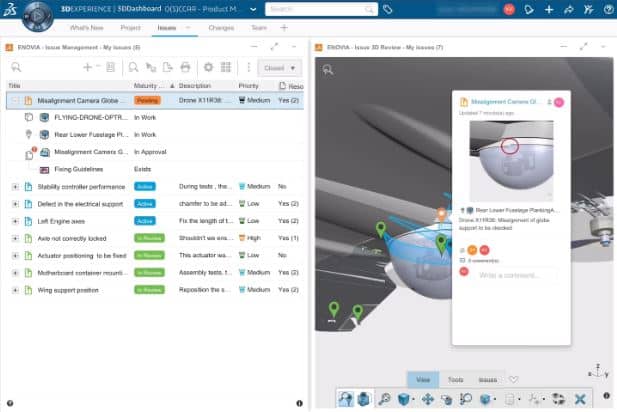Expand the Defect in the electrical support row

coord(15,204)
